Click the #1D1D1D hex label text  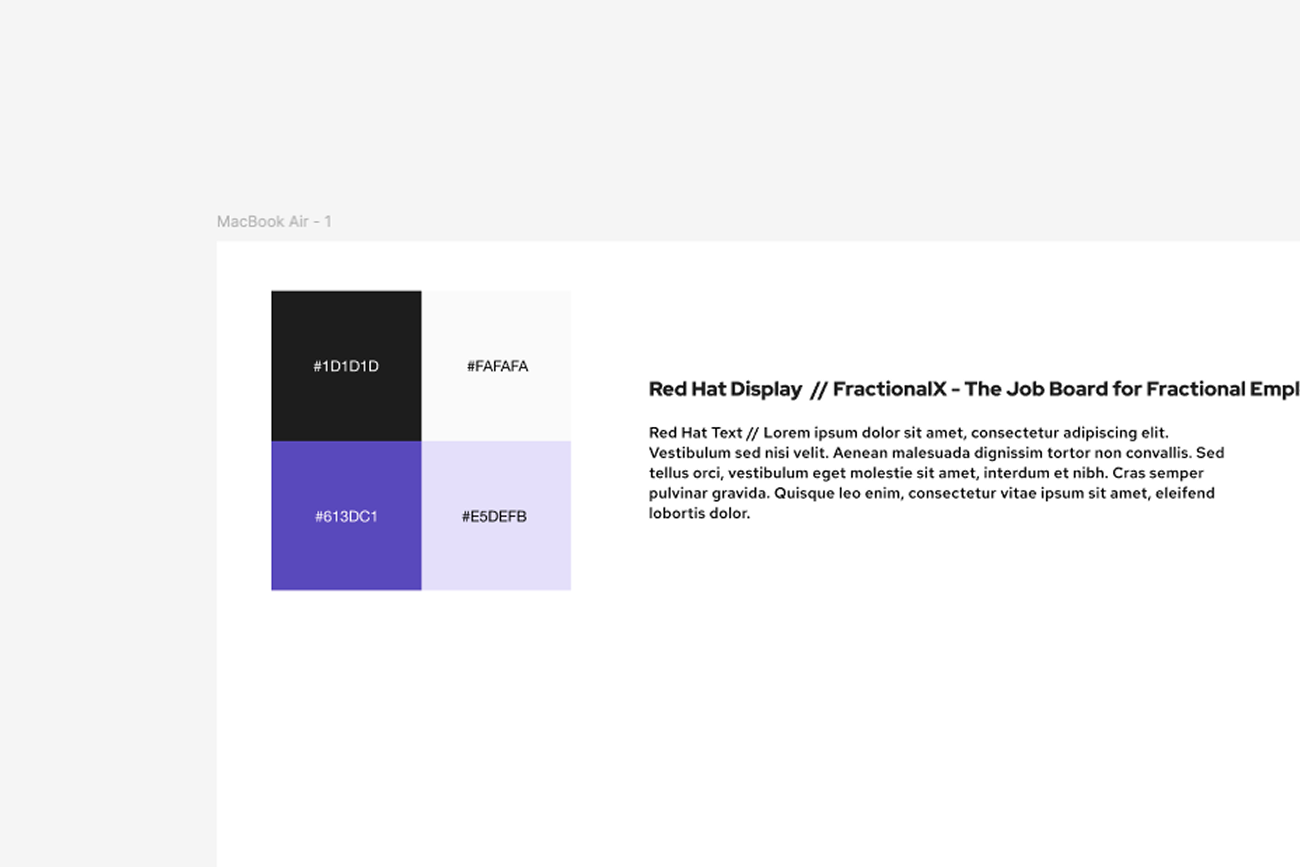point(346,366)
